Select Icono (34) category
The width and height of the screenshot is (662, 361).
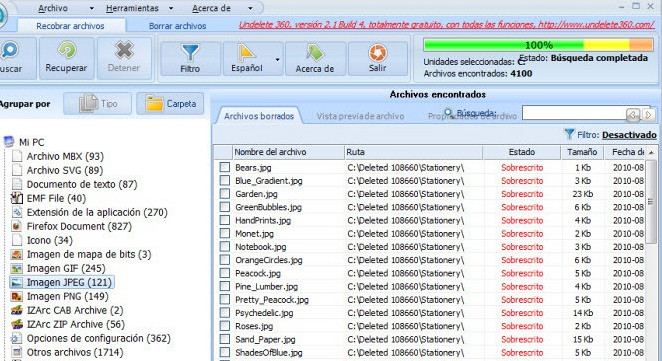(49, 240)
